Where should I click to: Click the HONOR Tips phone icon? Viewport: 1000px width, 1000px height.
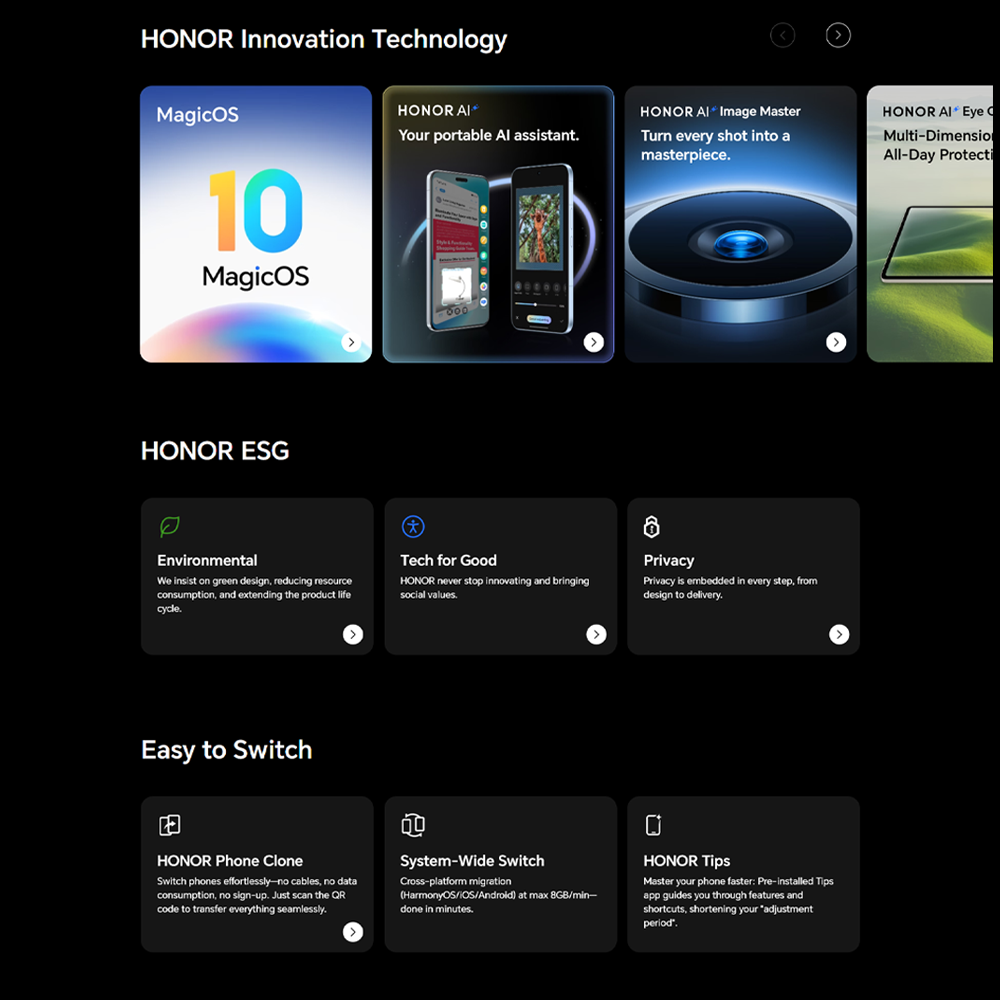pos(653,825)
